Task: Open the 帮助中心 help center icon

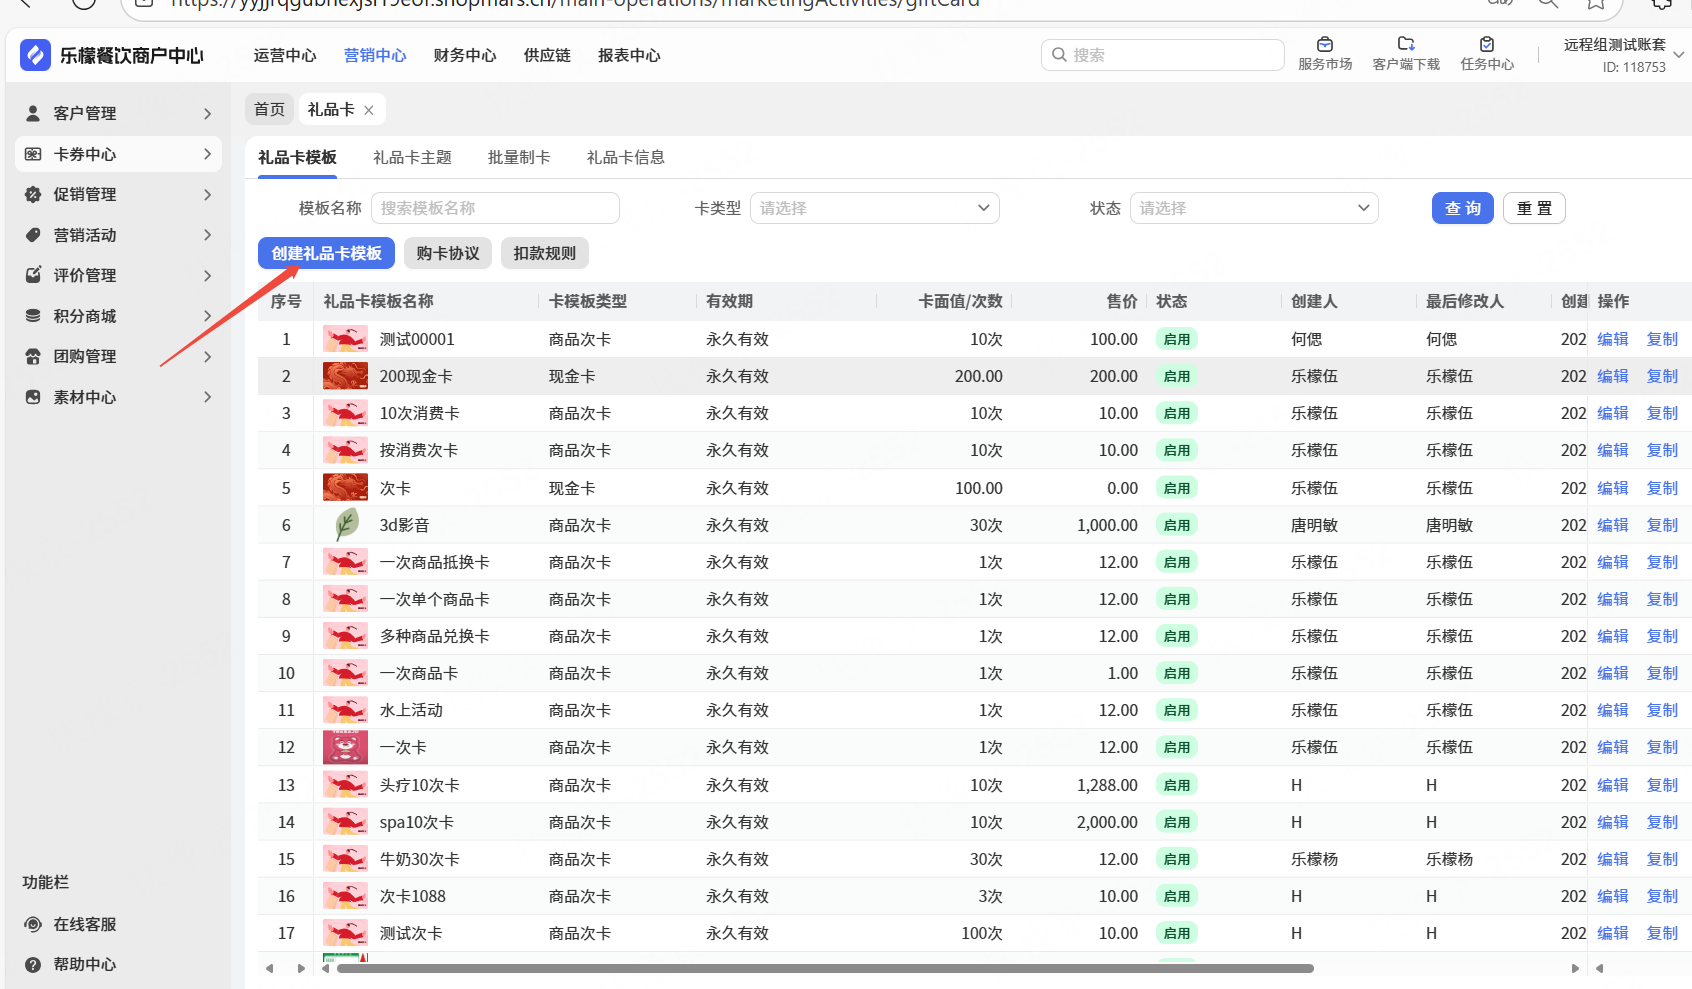Action: (33, 965)
